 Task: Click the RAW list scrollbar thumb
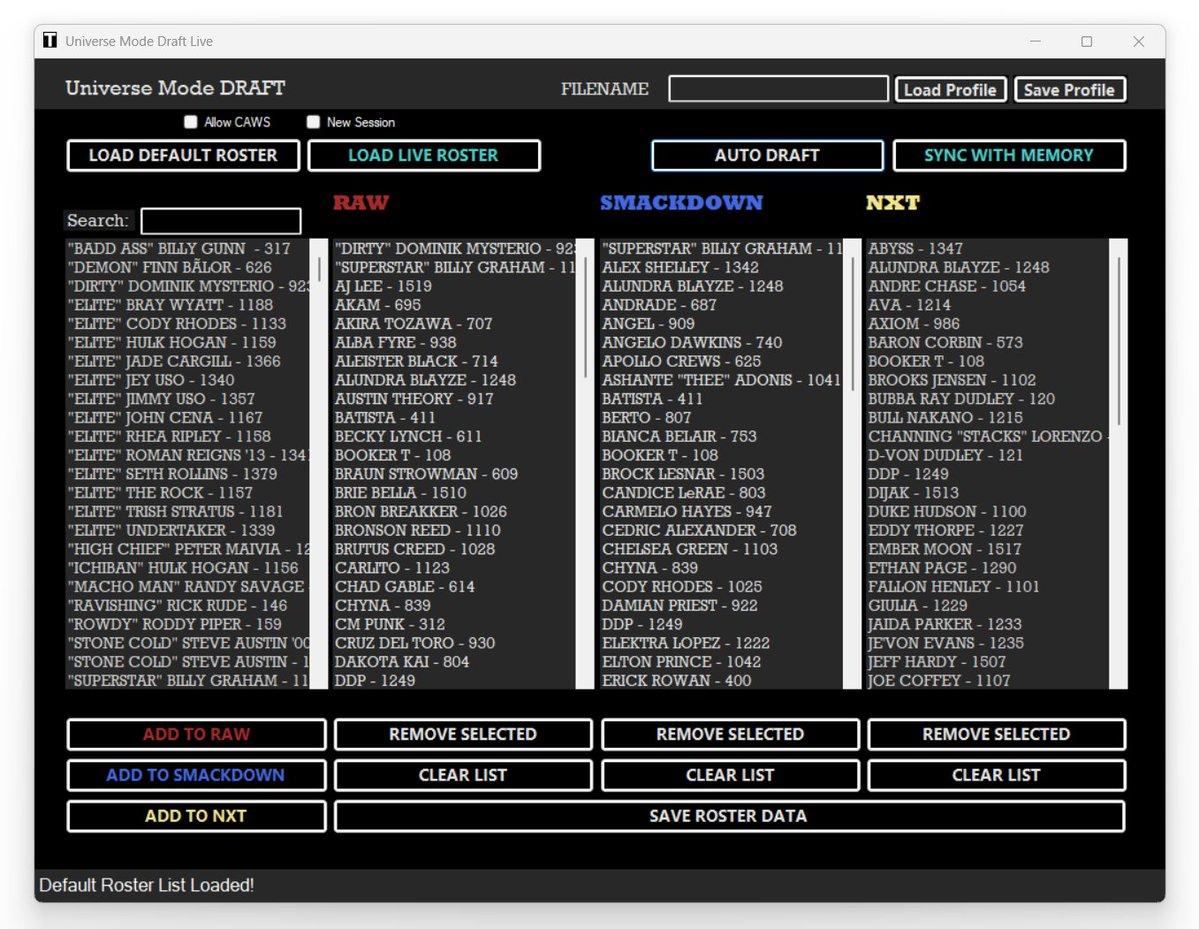pos(585,317)
